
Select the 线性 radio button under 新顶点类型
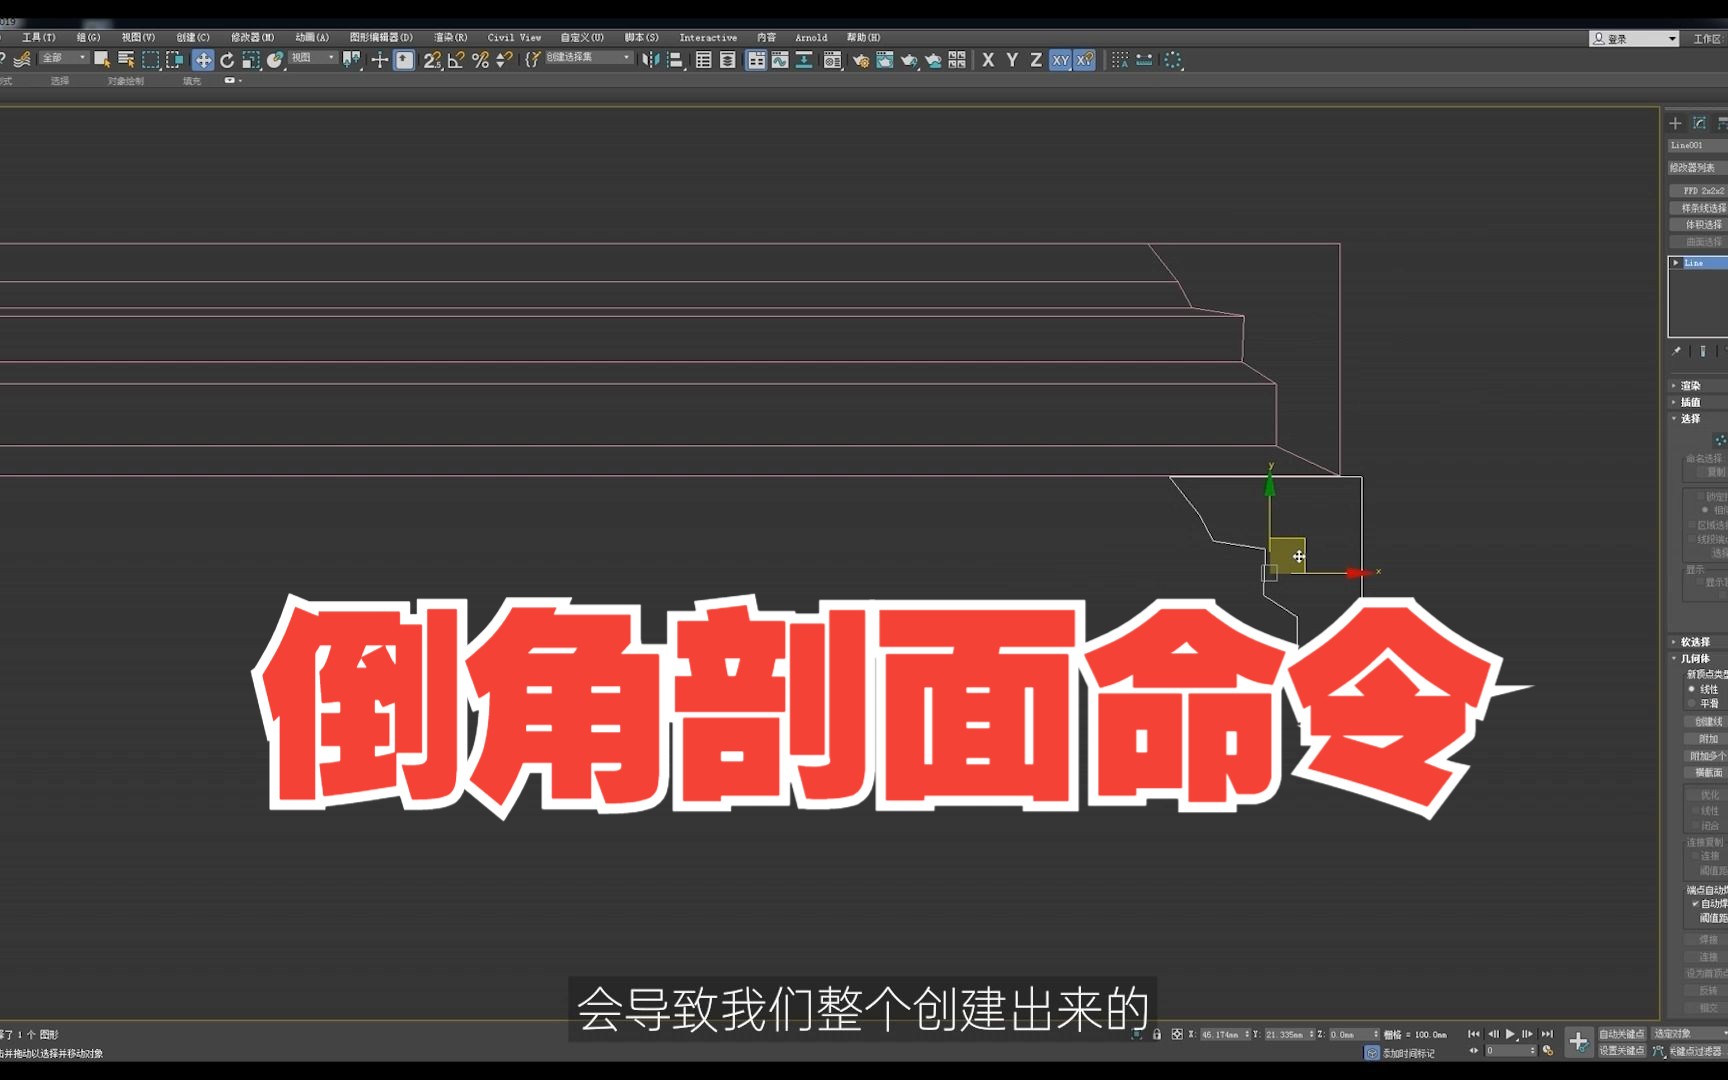pos(1692,690)
